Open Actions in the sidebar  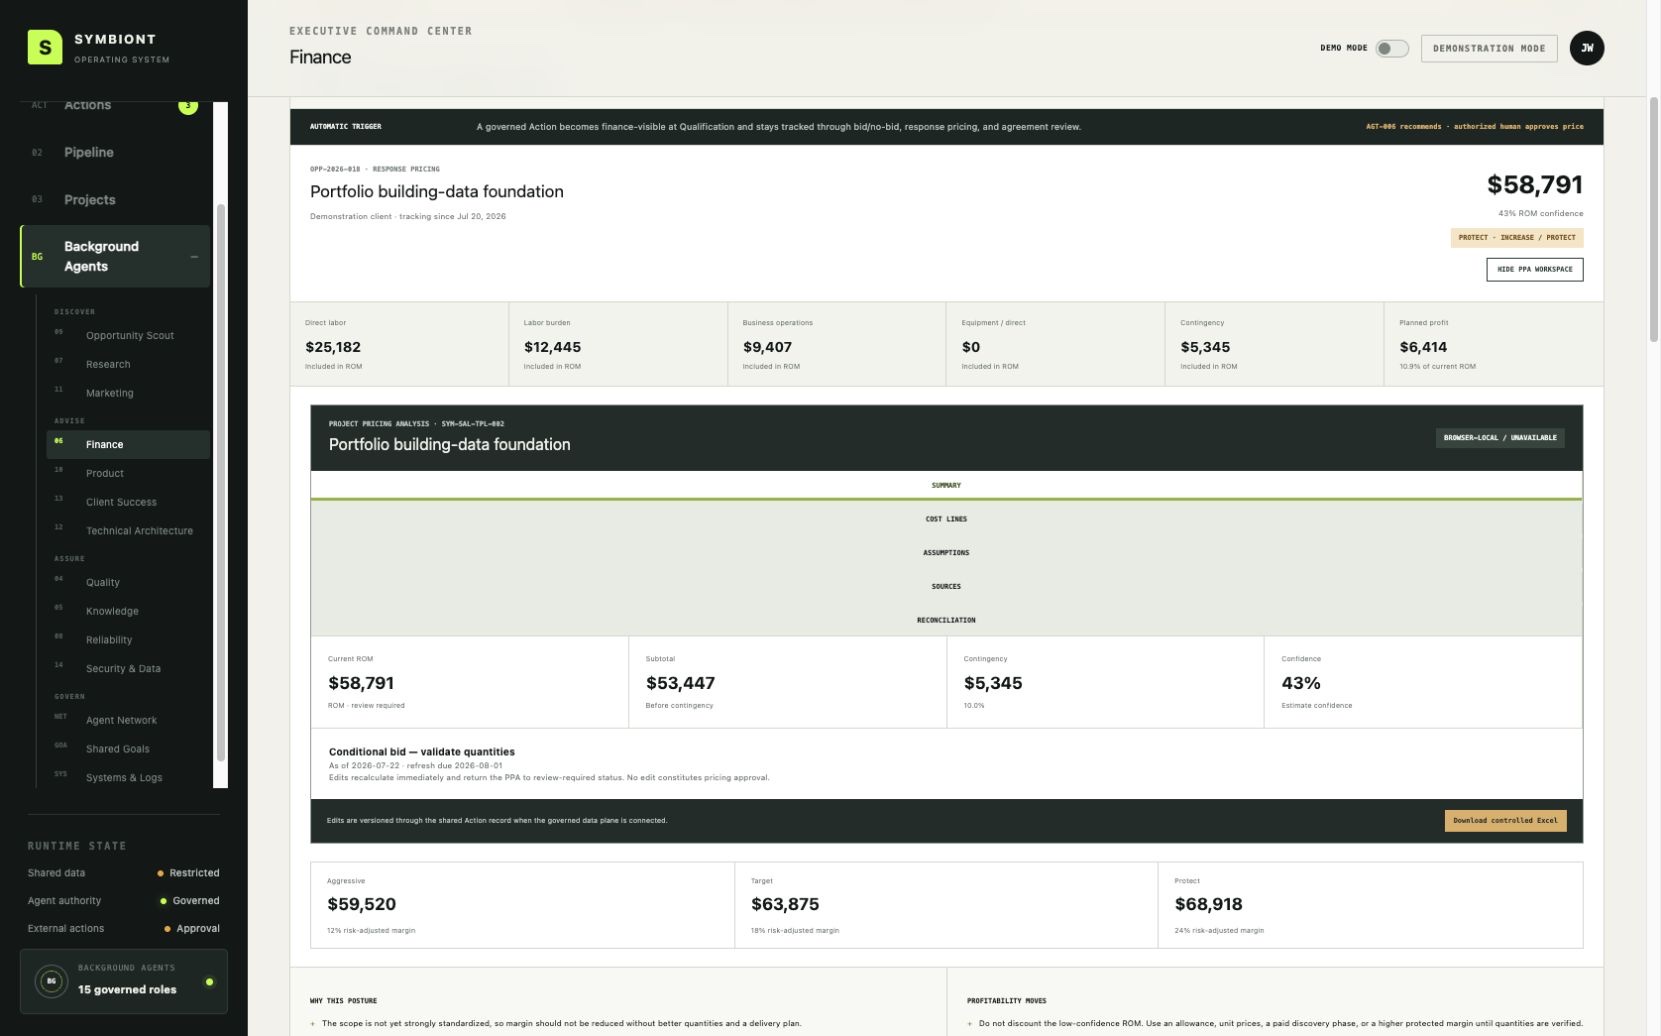pyautogui.click(x=115, y=105)
